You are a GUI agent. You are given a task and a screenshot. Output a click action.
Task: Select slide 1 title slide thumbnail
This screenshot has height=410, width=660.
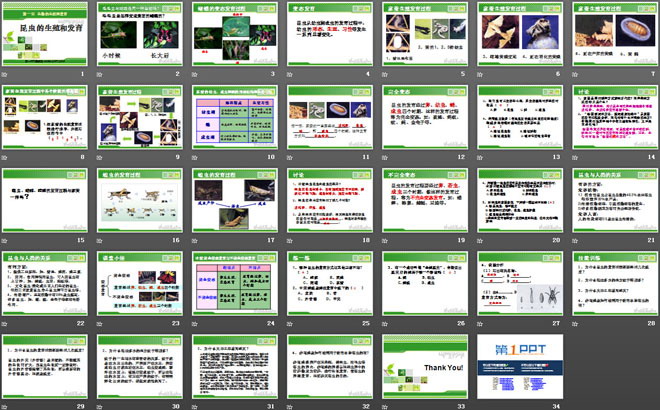coord(47,37)
